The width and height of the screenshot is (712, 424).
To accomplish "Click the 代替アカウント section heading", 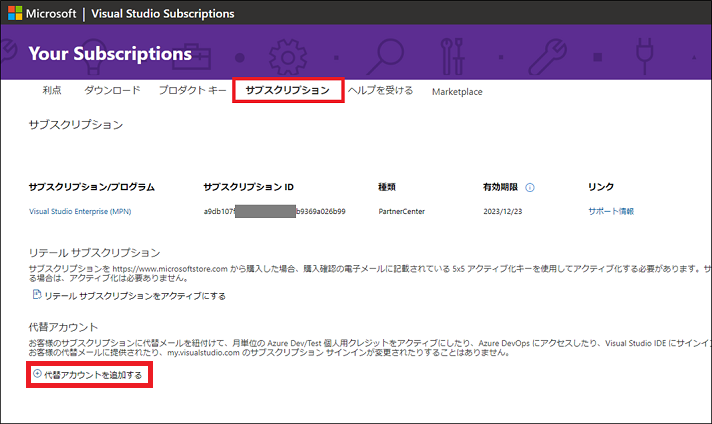I will click(63, 327).
